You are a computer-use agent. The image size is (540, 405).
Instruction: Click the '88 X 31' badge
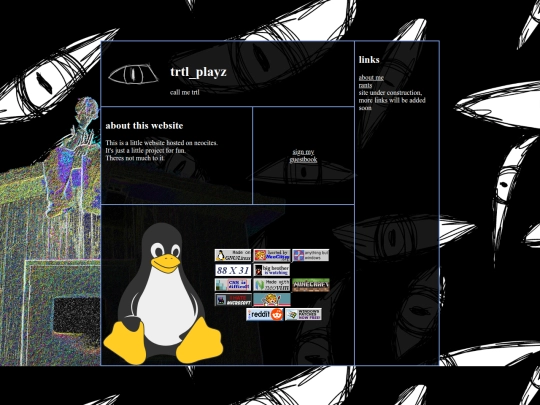coord(233,270)
